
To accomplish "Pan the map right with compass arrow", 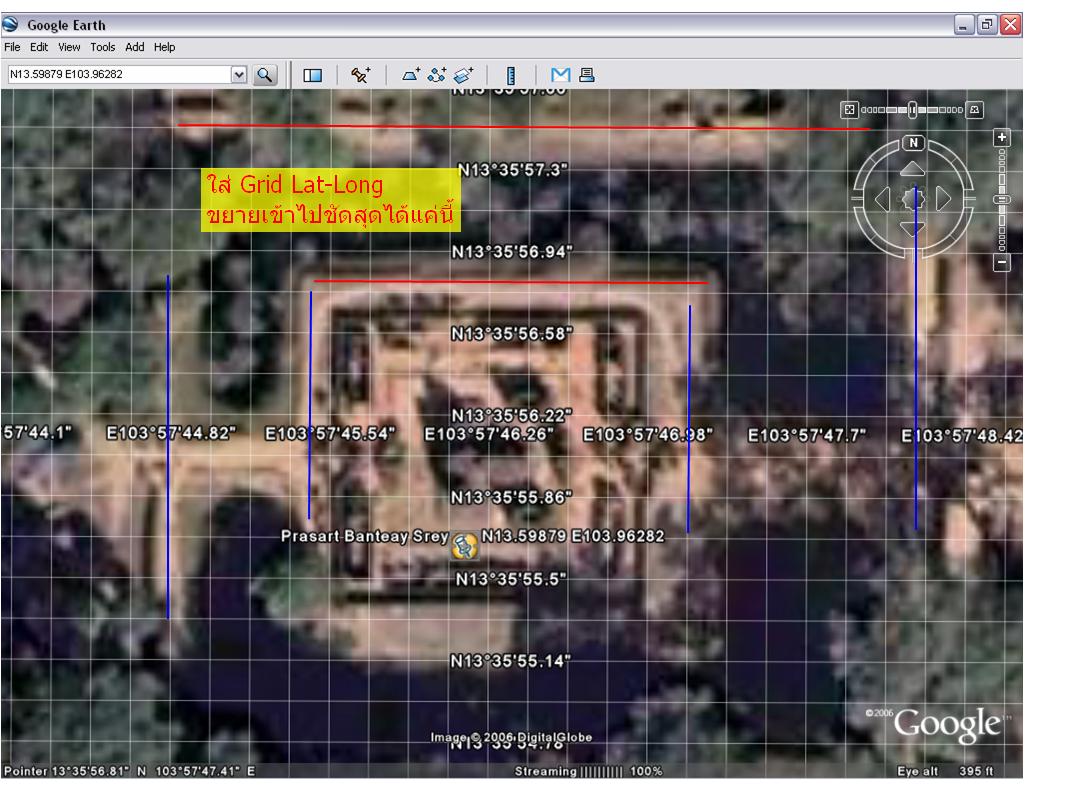I will [943, 199].
